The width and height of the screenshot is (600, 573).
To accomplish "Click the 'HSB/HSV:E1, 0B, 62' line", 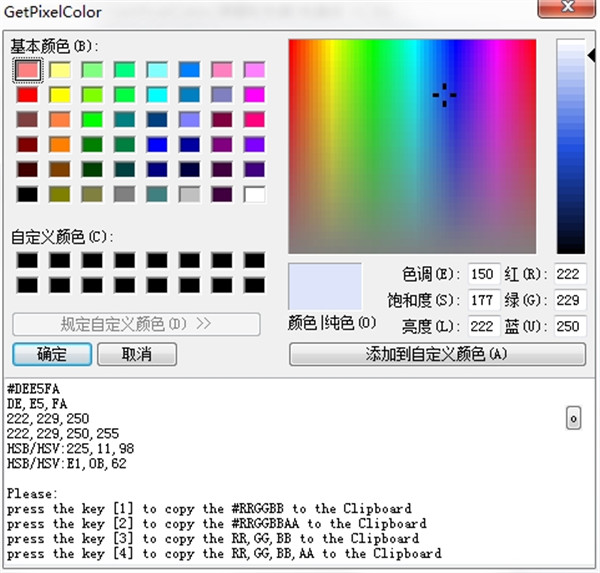I will coord(67,464).
